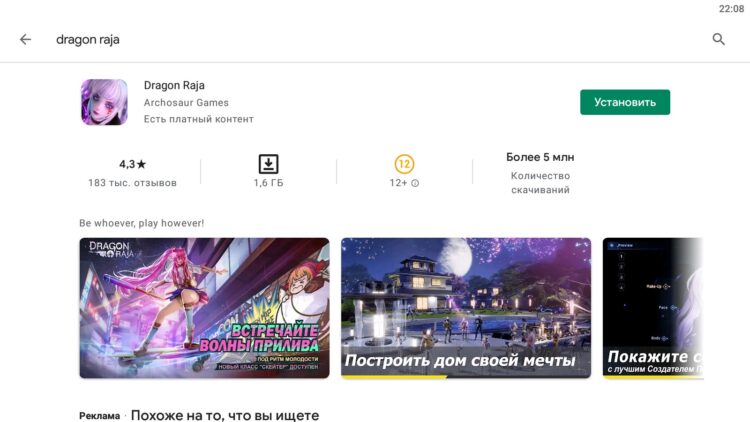Open the Dragon Raja app icon
Image resolution: width=750 pixels, height=422 pixels.
[104, 102]
